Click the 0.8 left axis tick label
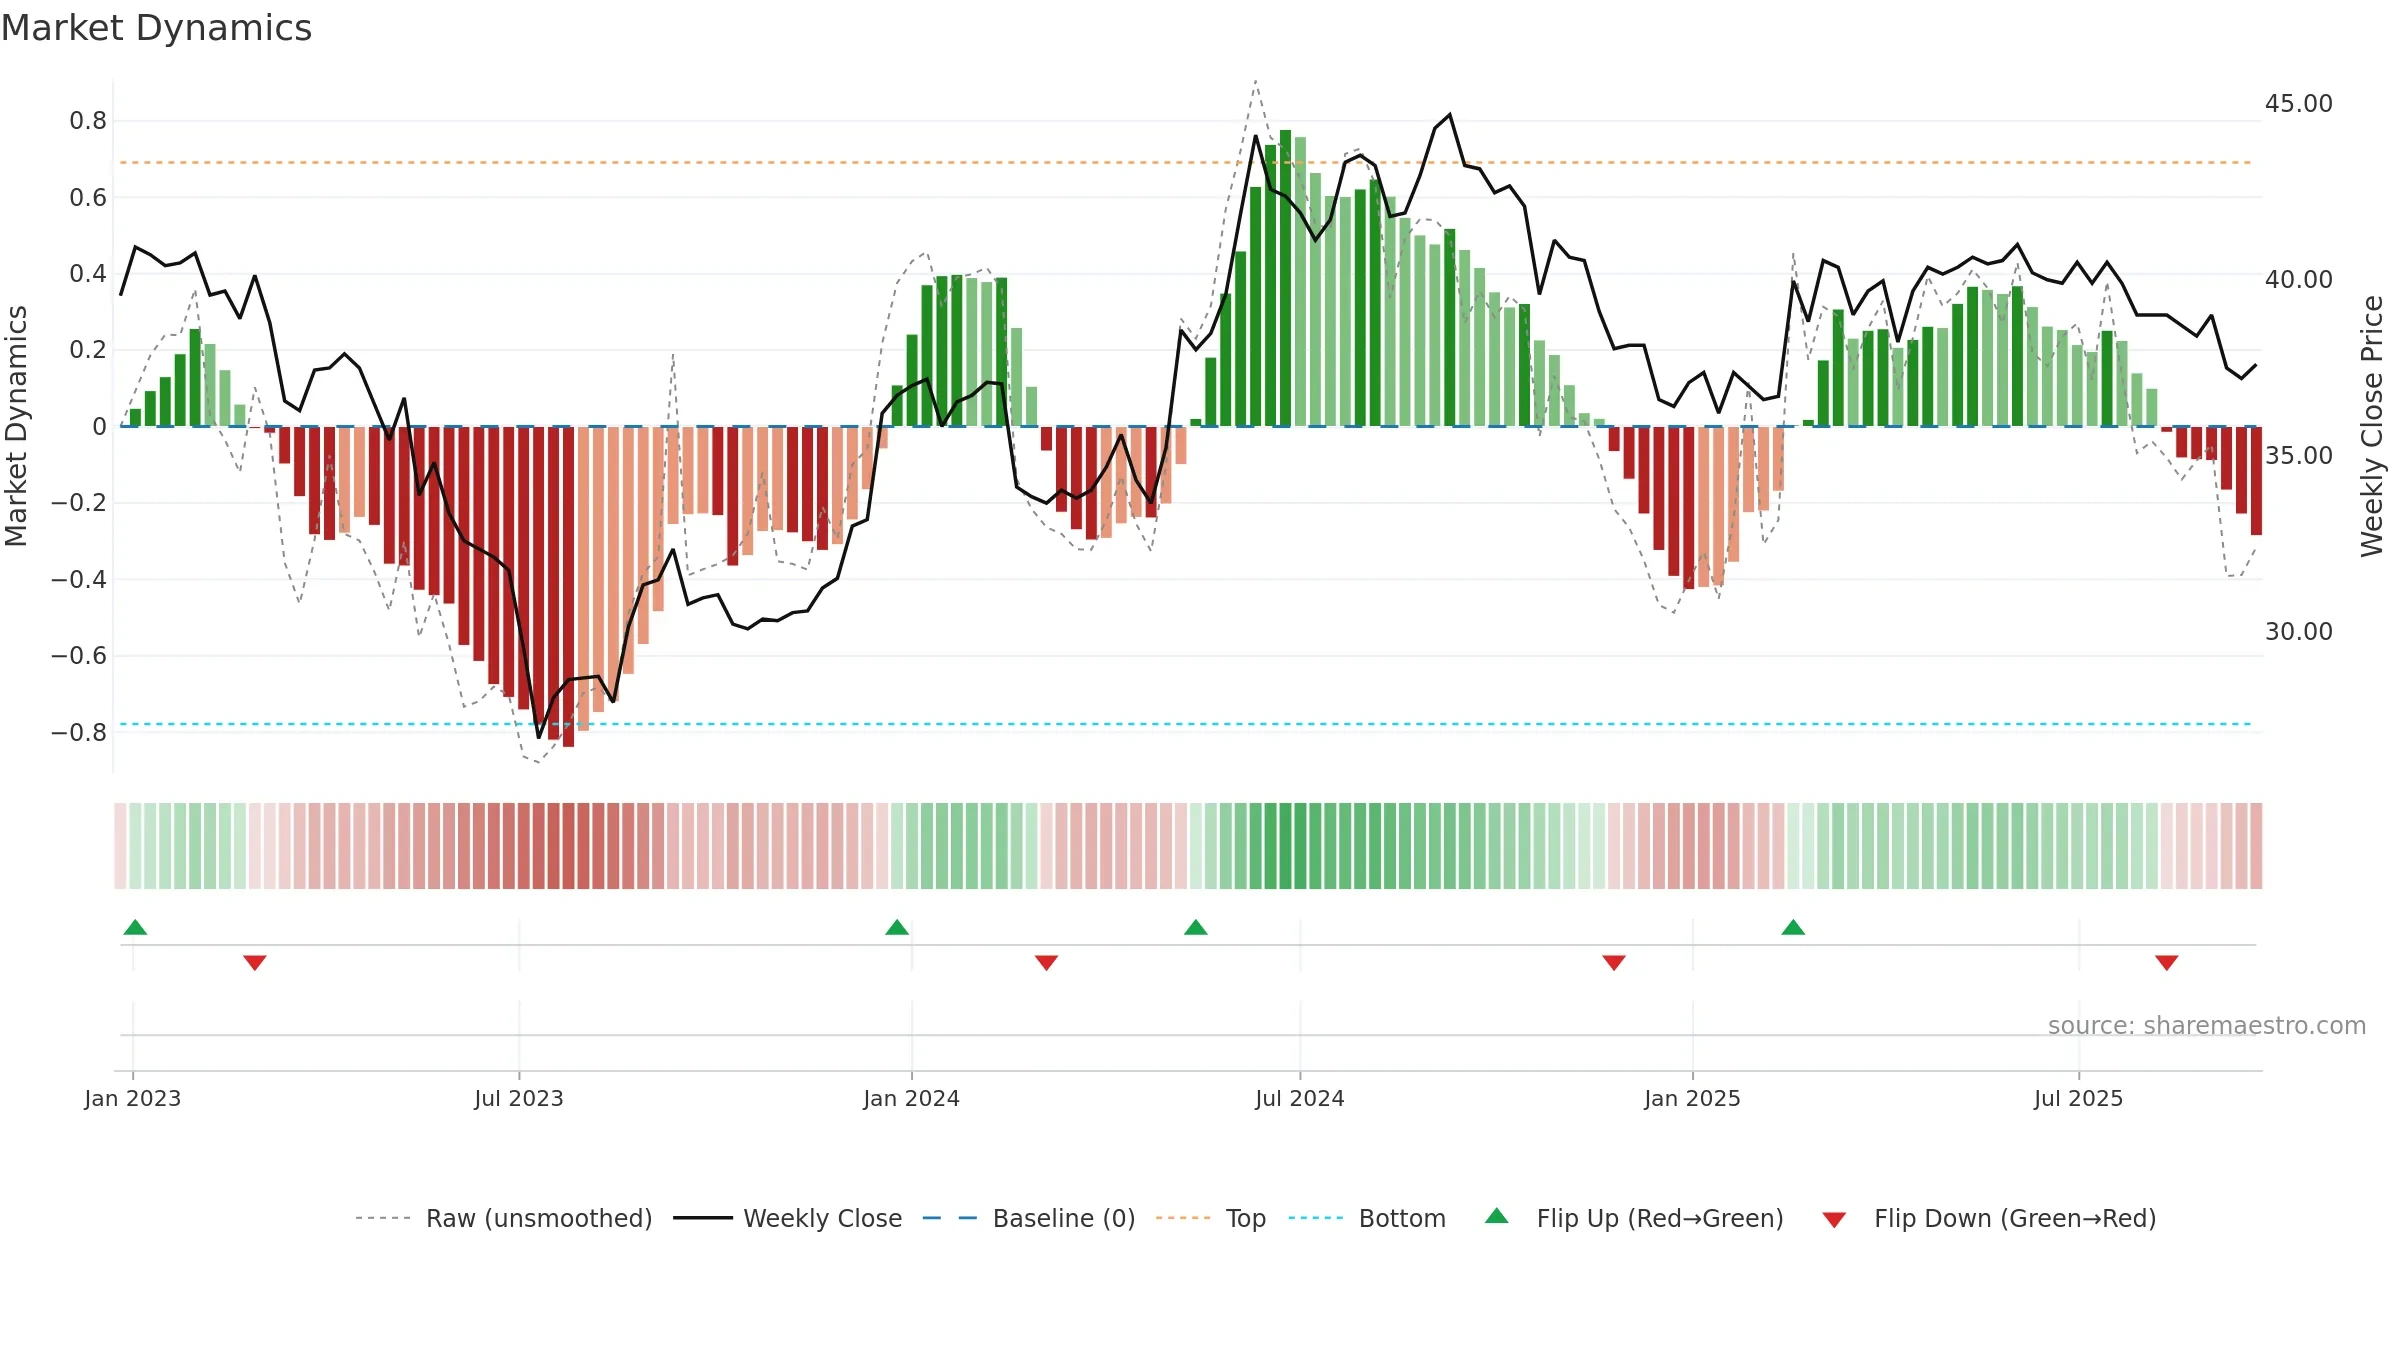Image resolution: width=2400 pixels, height=1350 pixels. point(88,121)
